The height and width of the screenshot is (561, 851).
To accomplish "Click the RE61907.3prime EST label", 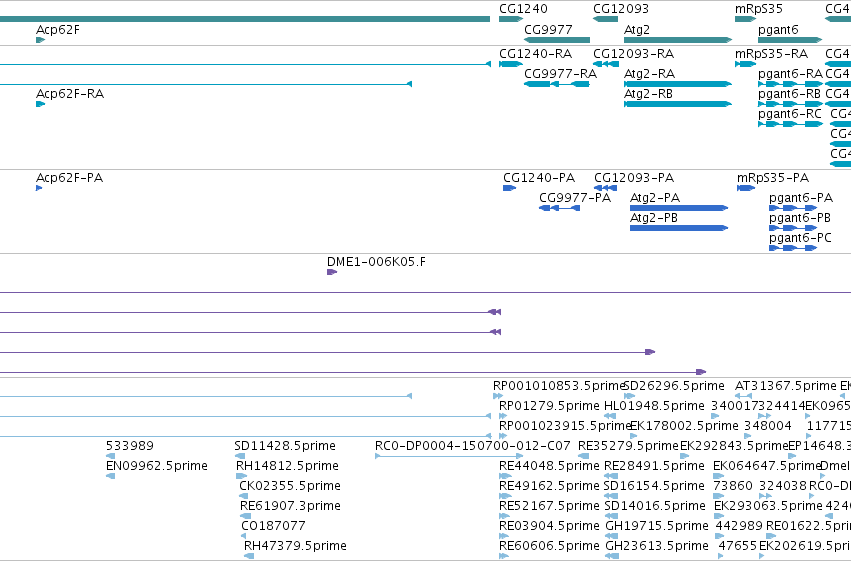I will click(290, 506).
